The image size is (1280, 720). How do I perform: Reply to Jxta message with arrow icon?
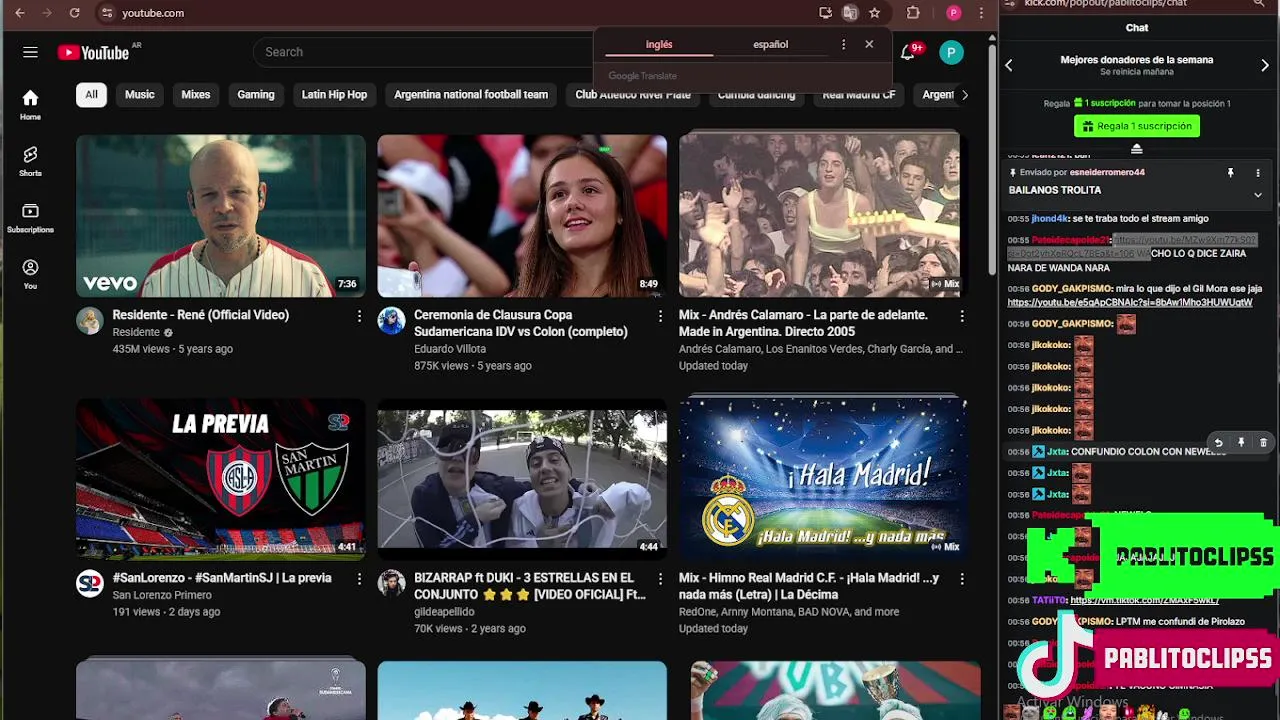click(1218, 442)
